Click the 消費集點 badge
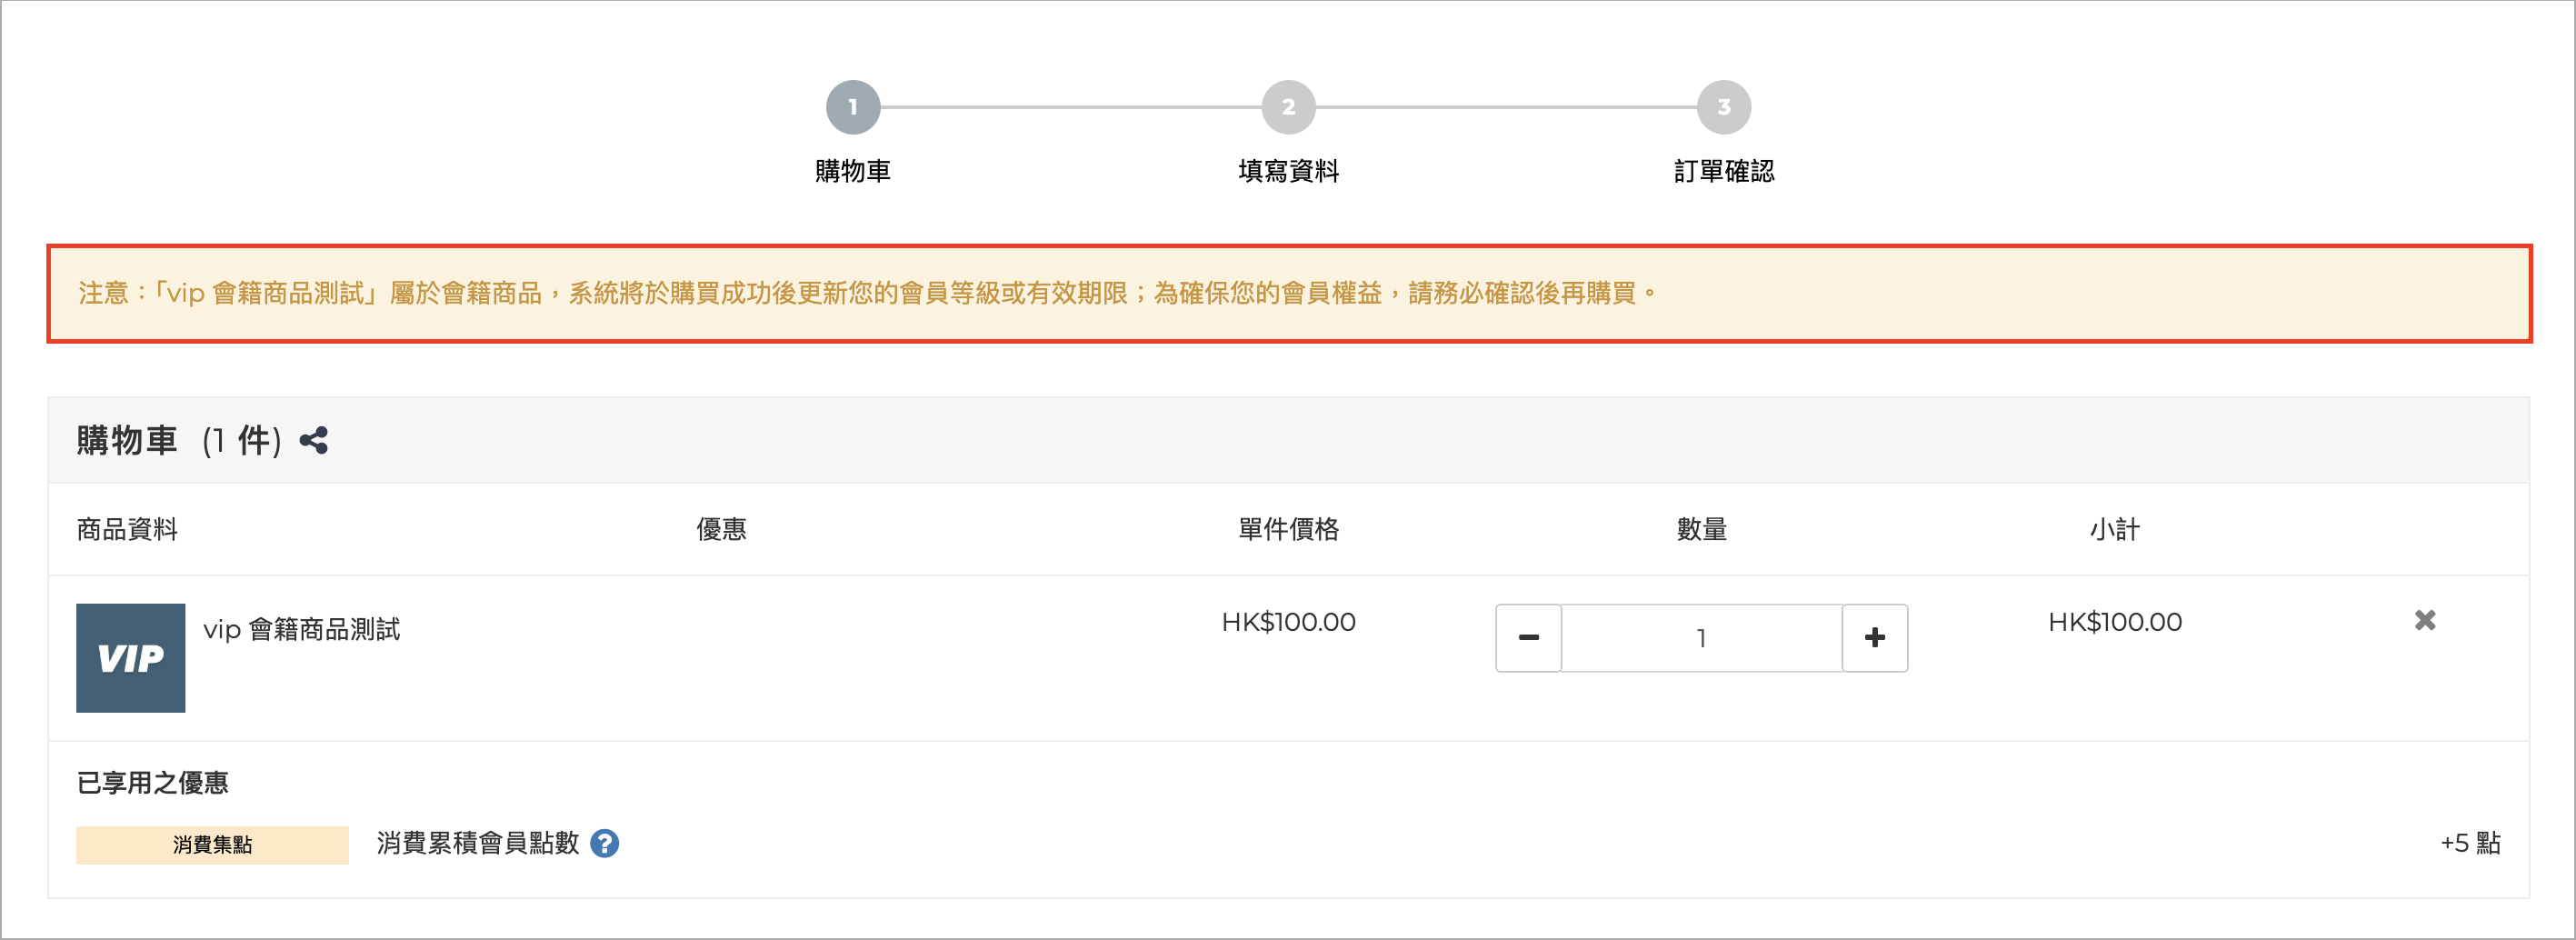 [212, 844]
